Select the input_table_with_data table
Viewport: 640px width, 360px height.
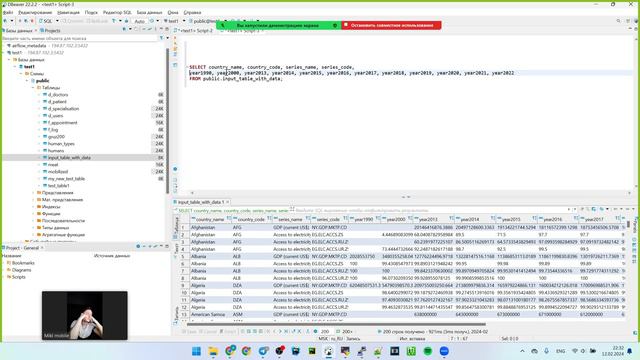pos(69,158)
